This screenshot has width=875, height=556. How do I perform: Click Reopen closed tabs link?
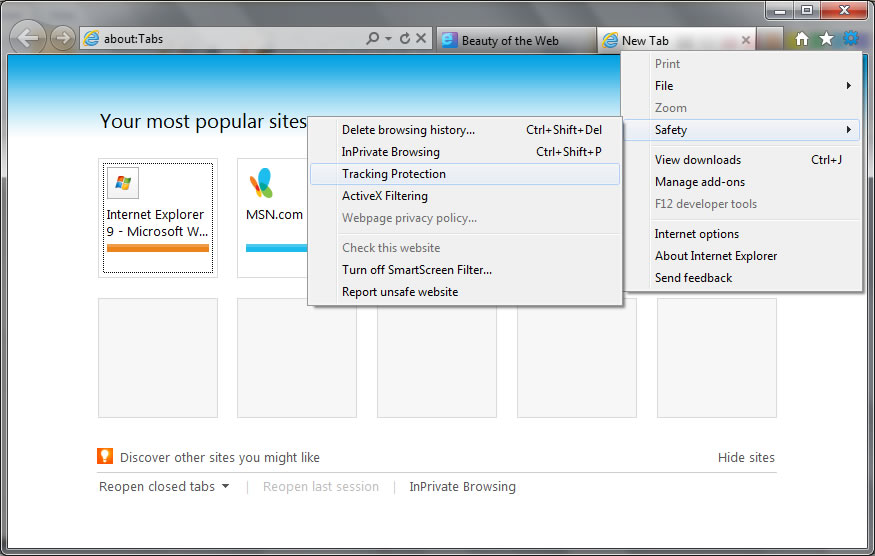tap(157, 487)
